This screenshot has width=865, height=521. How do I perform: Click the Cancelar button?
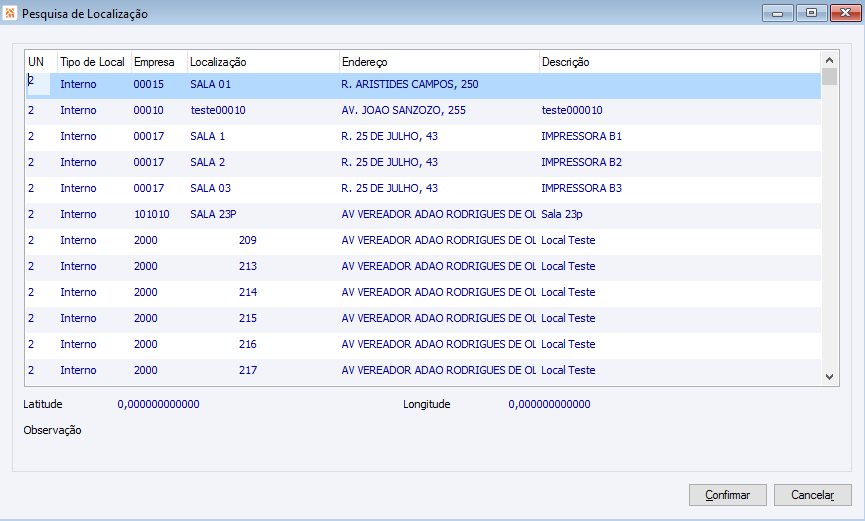pyautogui.click(x=813, y=495)
